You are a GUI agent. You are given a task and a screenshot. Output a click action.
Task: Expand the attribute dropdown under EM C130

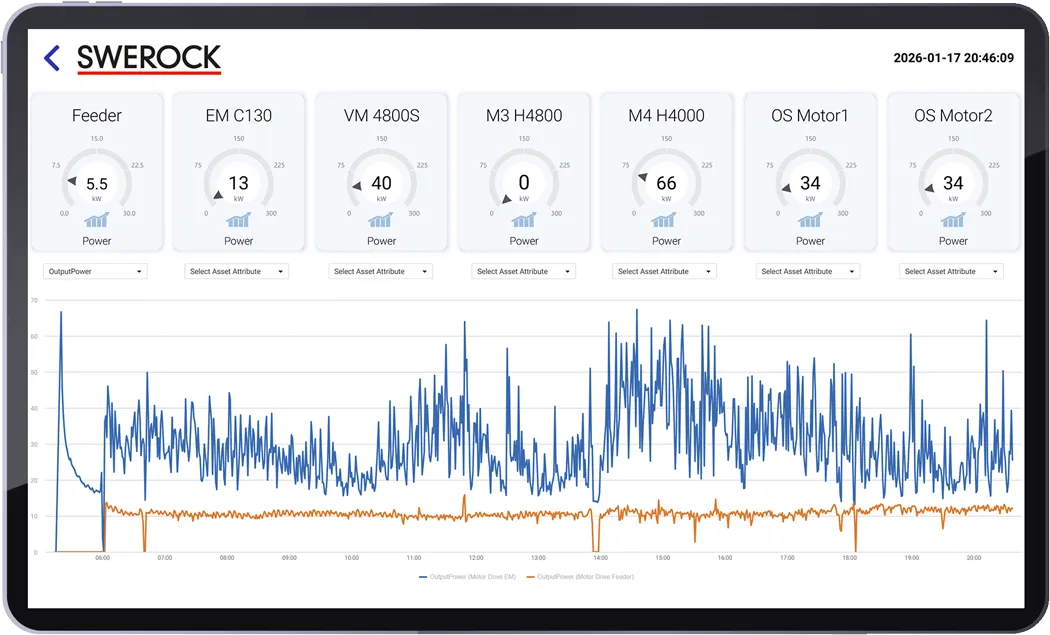(x=236, y=271)
